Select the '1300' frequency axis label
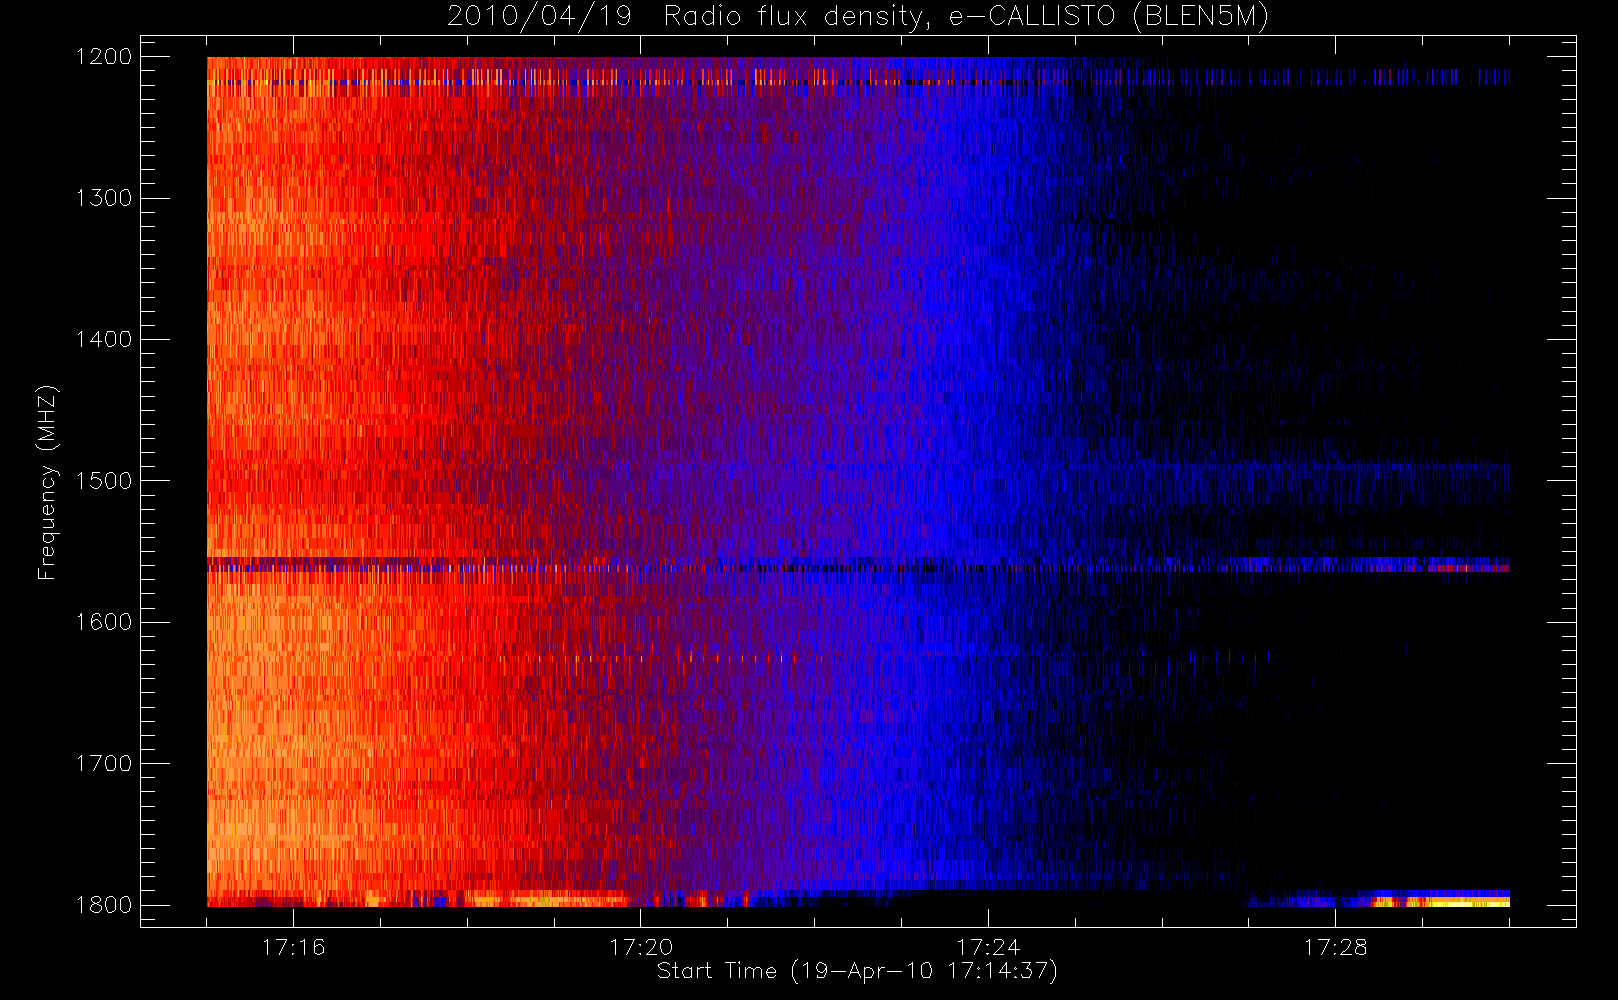This screenshot has width=1618, height=1000. point(104,198)
